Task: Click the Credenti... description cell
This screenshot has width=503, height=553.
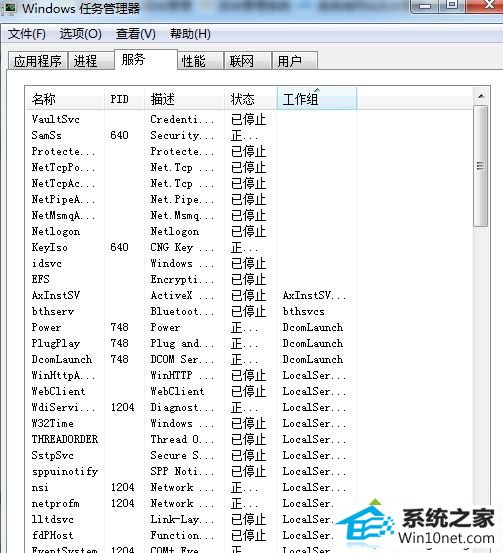Action: (x=182, y=119)
